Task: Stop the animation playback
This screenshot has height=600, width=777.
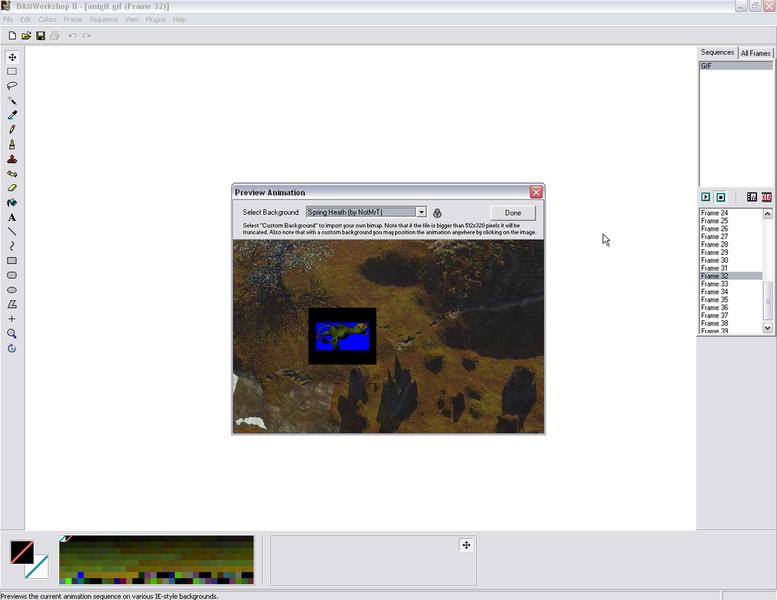Action: tap(721, 197)
